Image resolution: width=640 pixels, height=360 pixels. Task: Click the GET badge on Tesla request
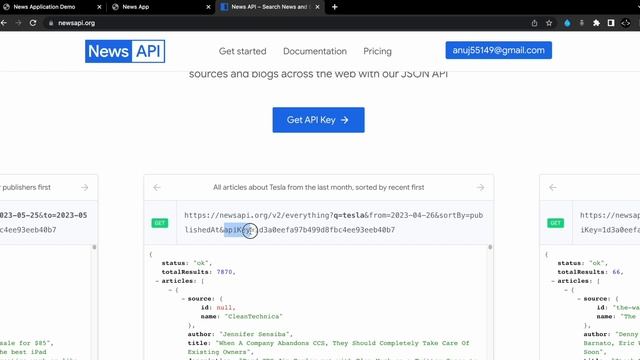[x=160, y=223]
